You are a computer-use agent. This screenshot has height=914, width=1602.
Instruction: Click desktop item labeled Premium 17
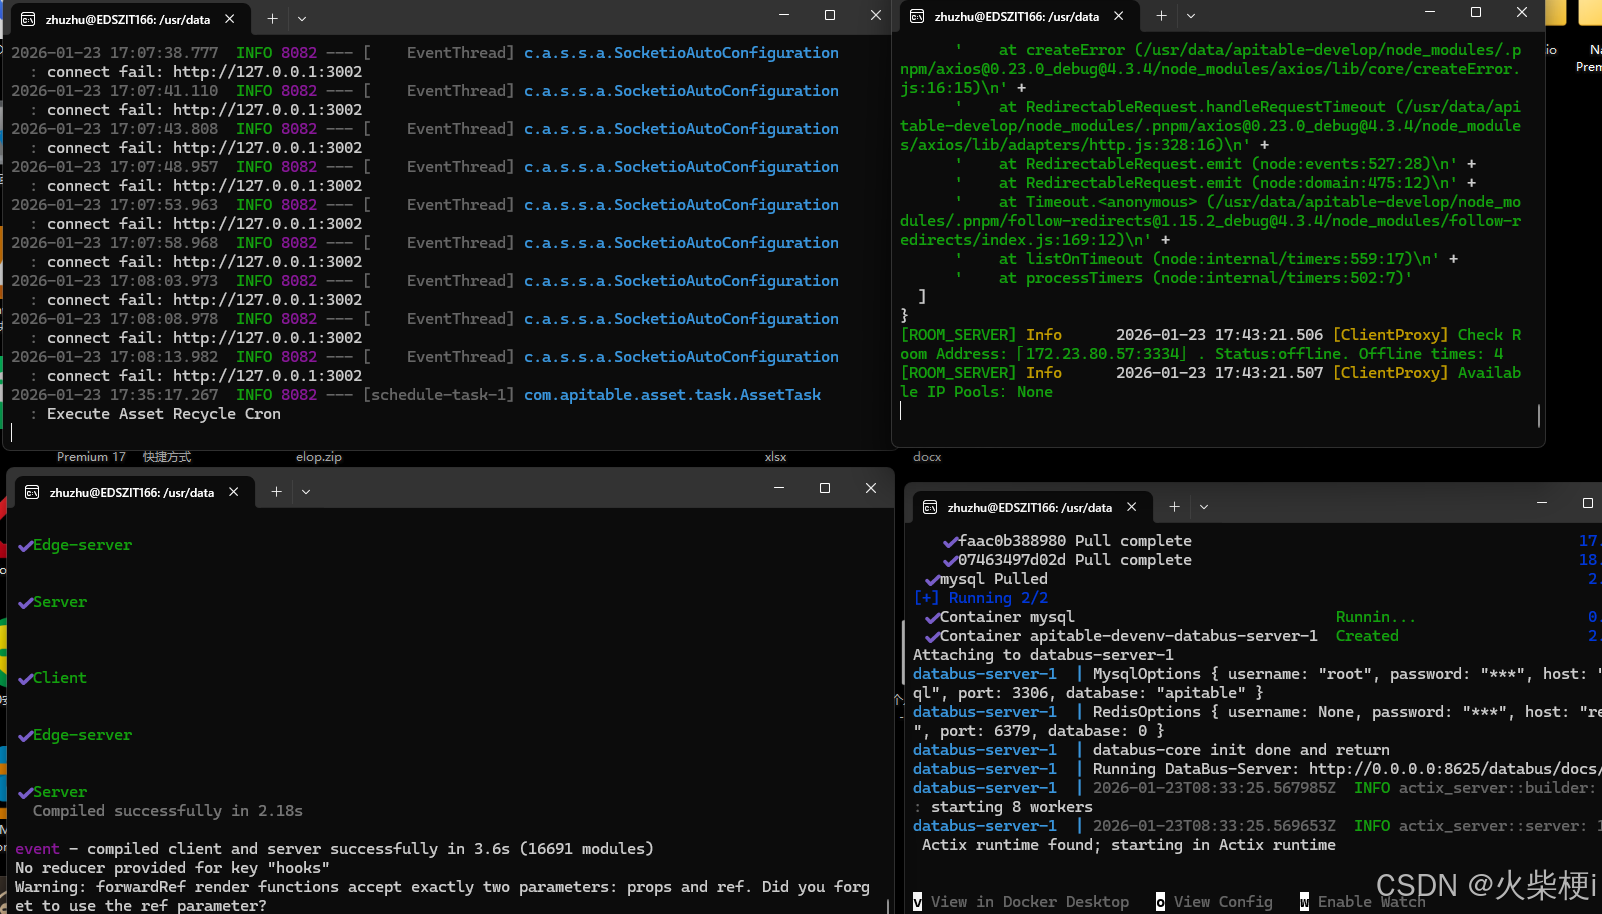click(x=91, y=457)
